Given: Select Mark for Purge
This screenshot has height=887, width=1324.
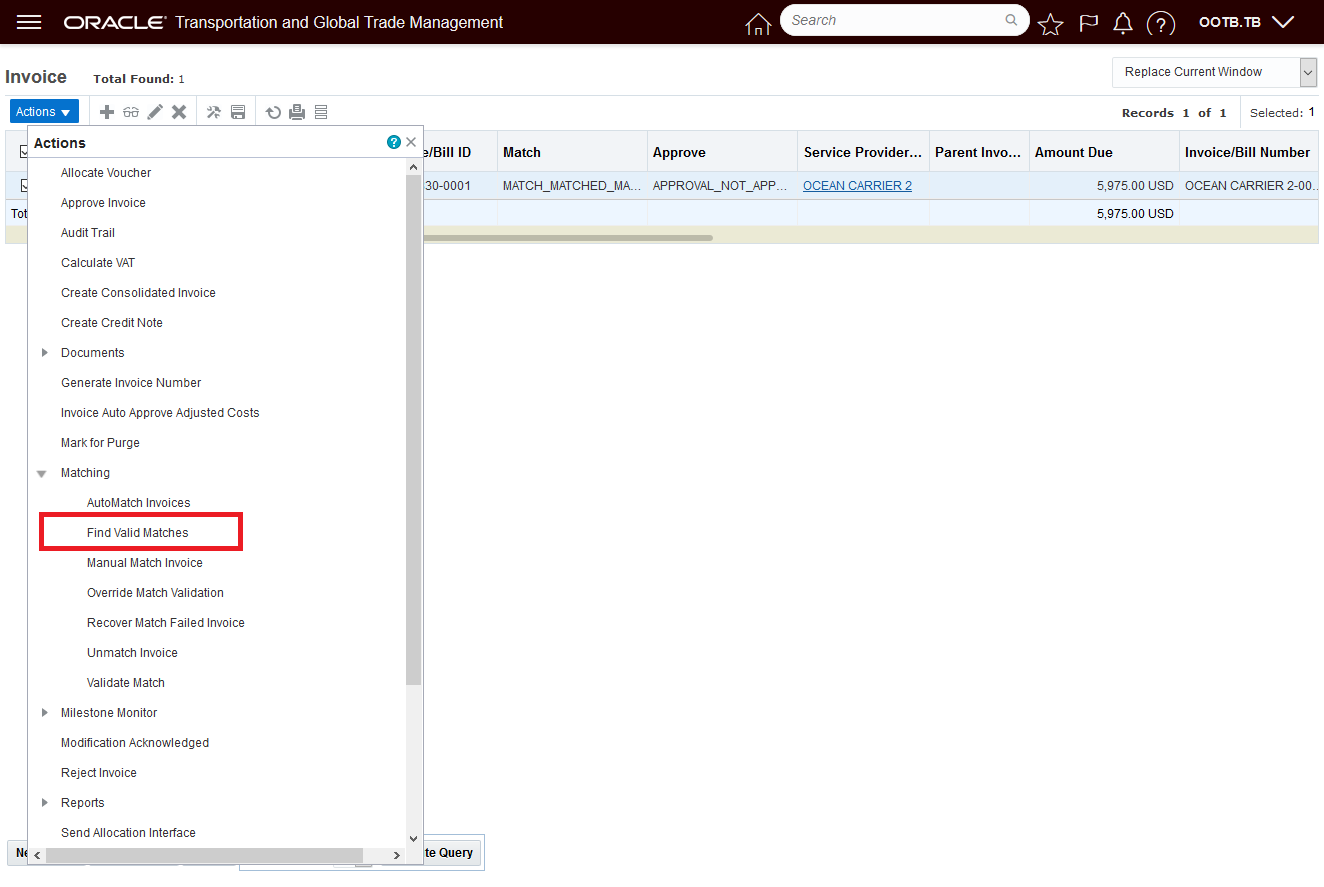Looking at the screenshot, I should tap(100, 443).
